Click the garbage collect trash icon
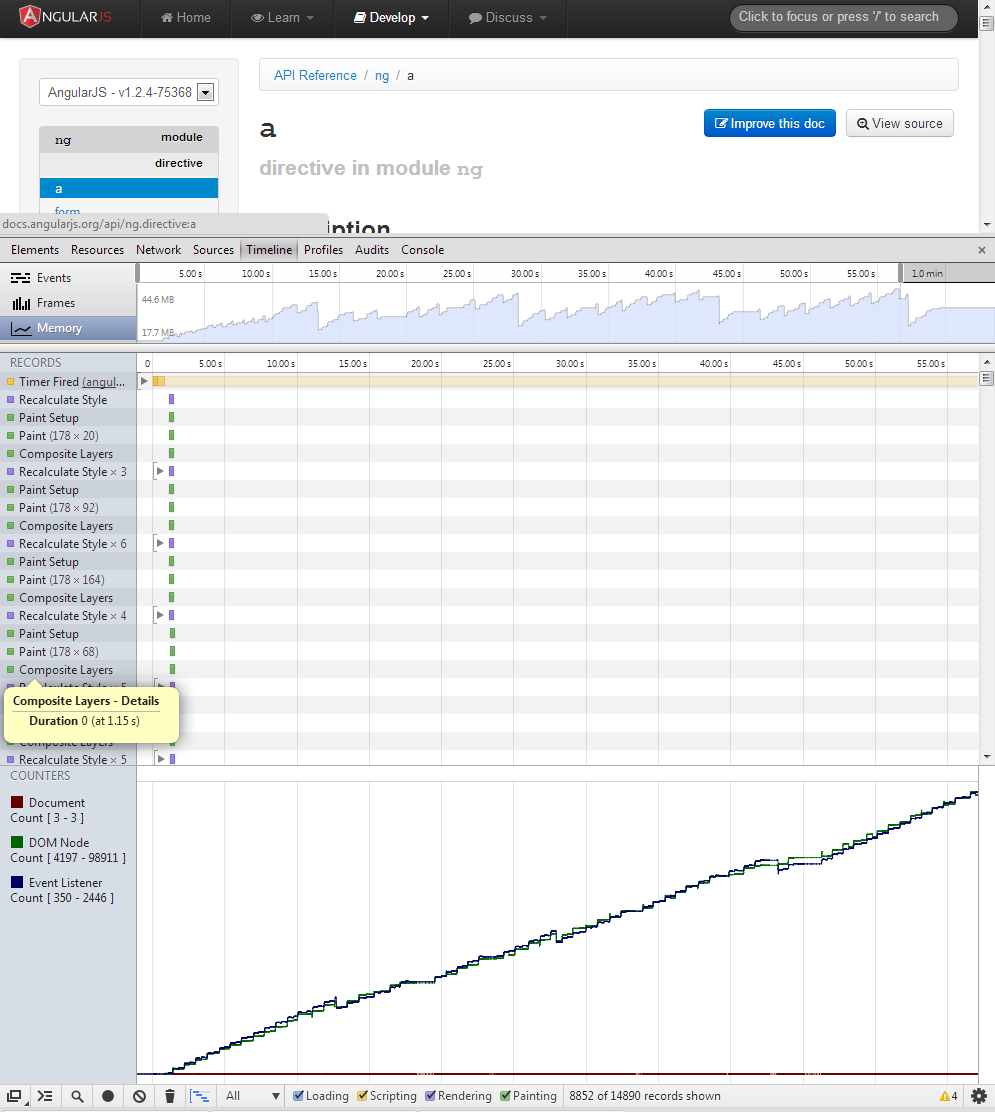995x1112 pixels. [169, 1096]
